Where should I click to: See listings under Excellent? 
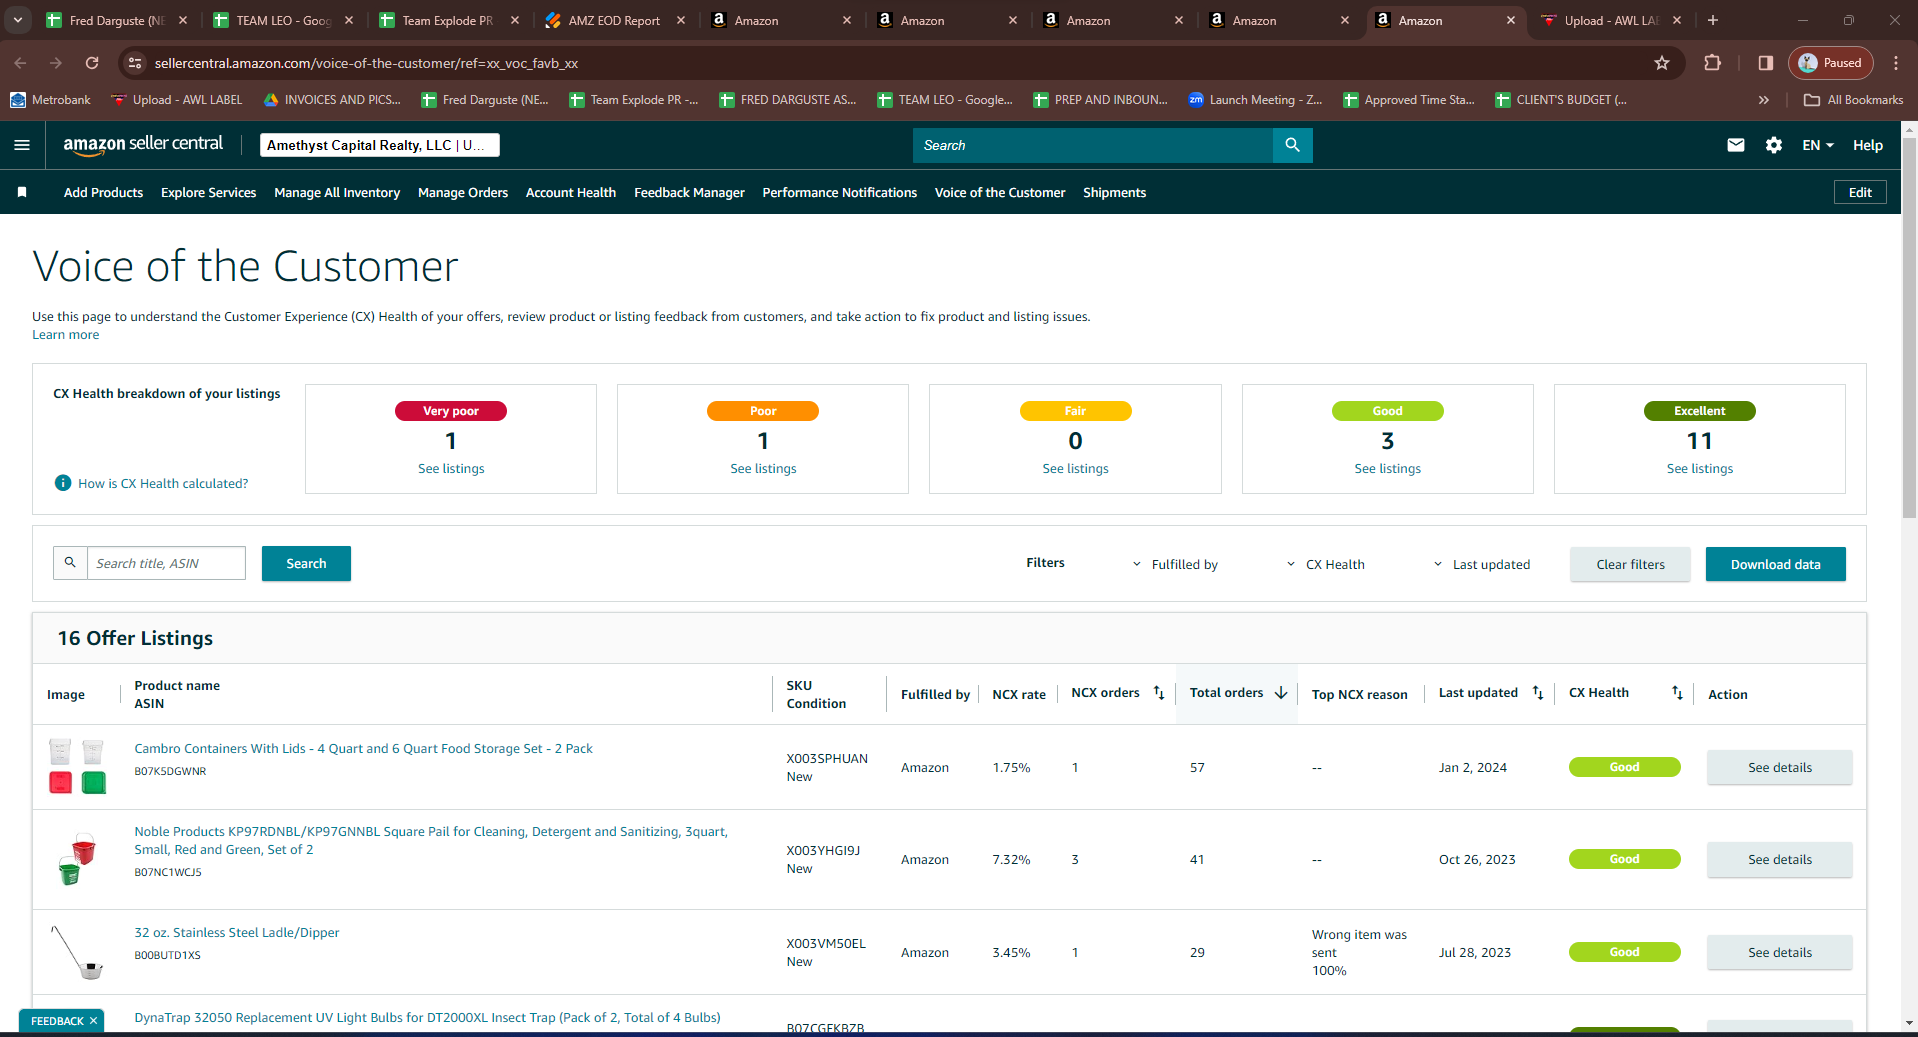(x=1699, y=468)
